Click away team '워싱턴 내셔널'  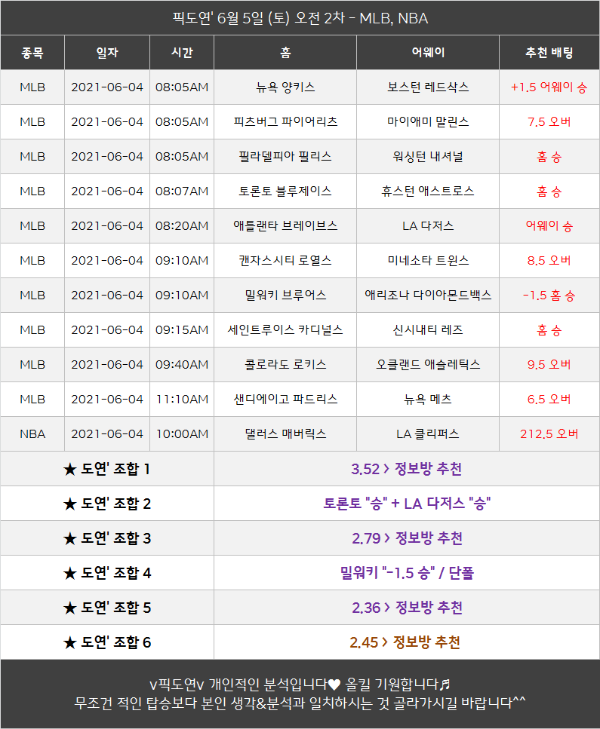click(428, 156)
